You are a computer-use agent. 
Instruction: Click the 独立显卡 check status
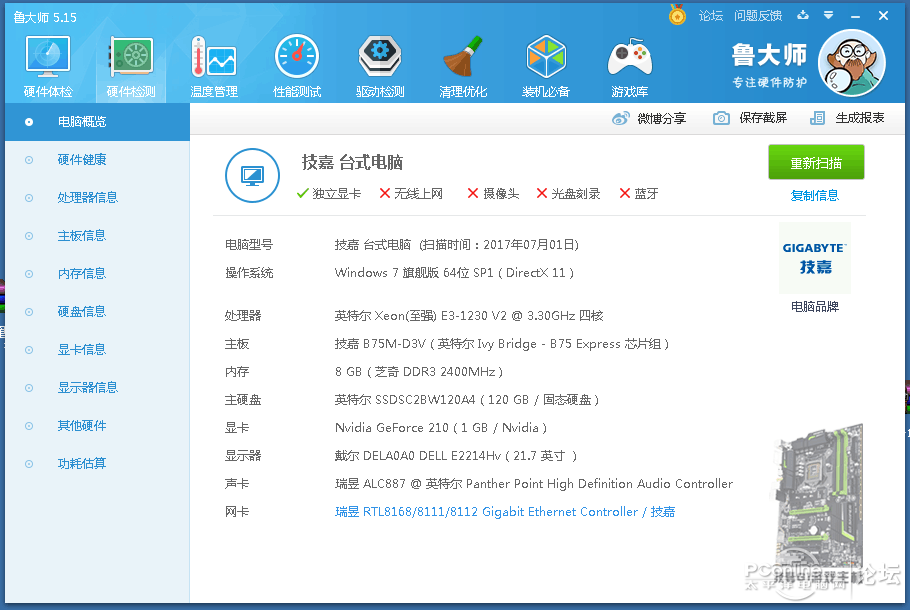(328, 194)
